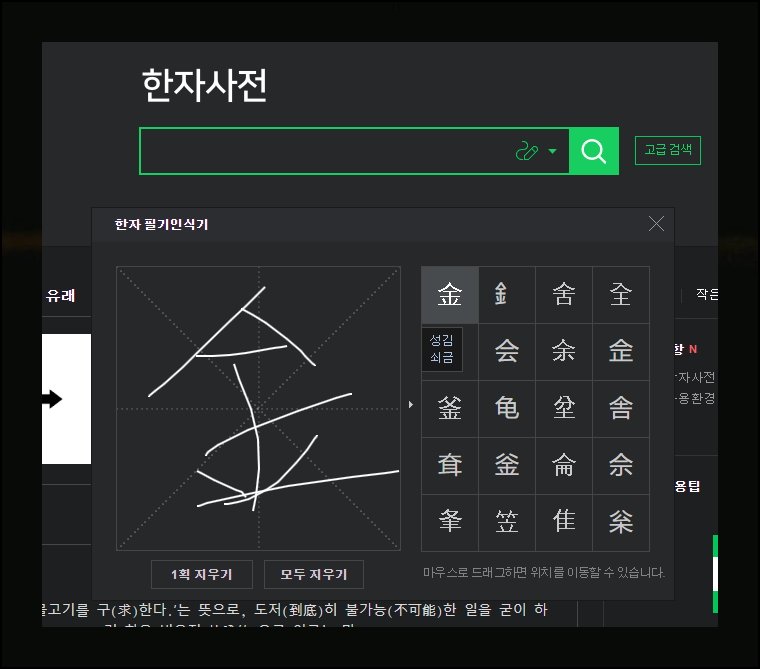
Task: Click the 한자사전 title logo
Action: pyautogui.click(x=204, y=85)
